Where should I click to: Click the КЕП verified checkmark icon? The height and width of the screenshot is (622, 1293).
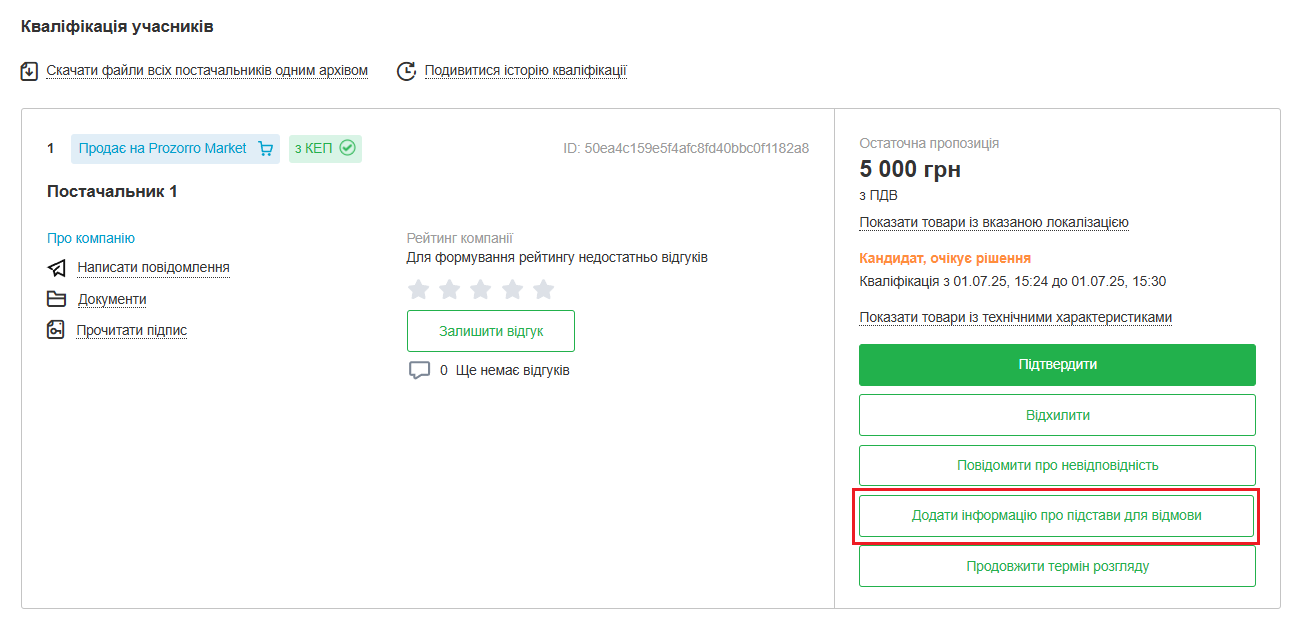coord(348,148)
